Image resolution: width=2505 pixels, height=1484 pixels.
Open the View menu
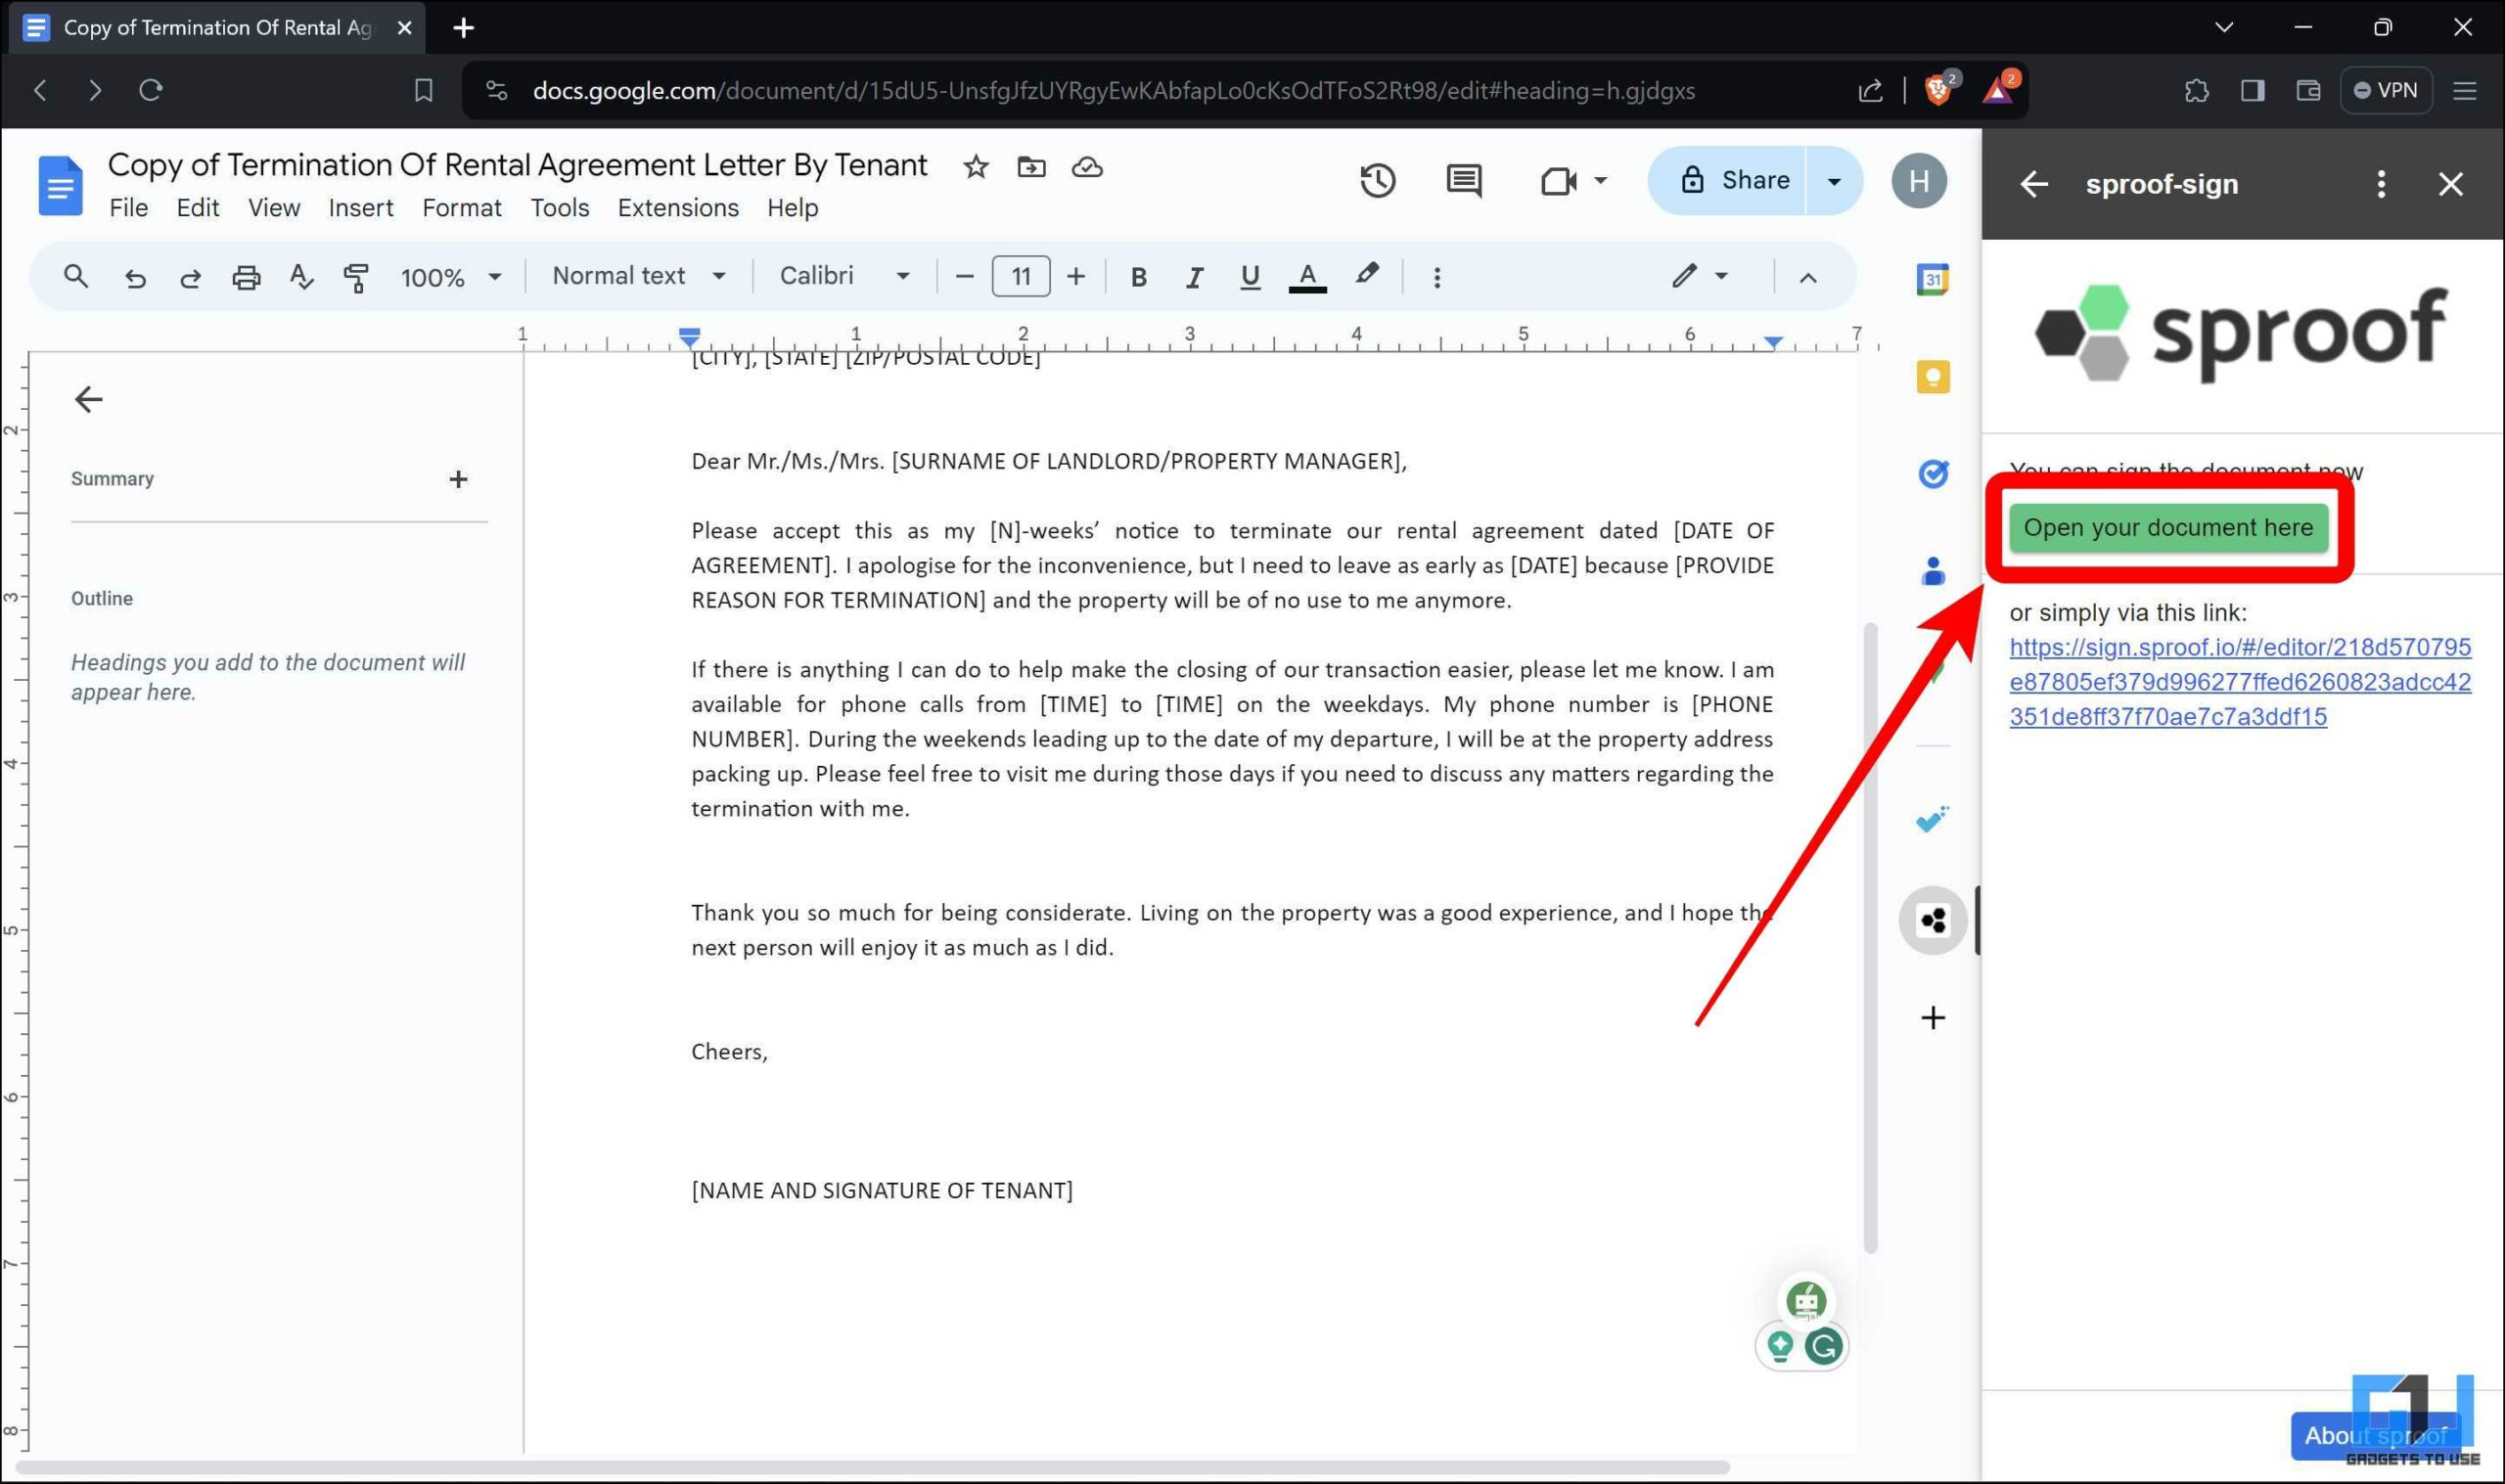pos(274,208)
